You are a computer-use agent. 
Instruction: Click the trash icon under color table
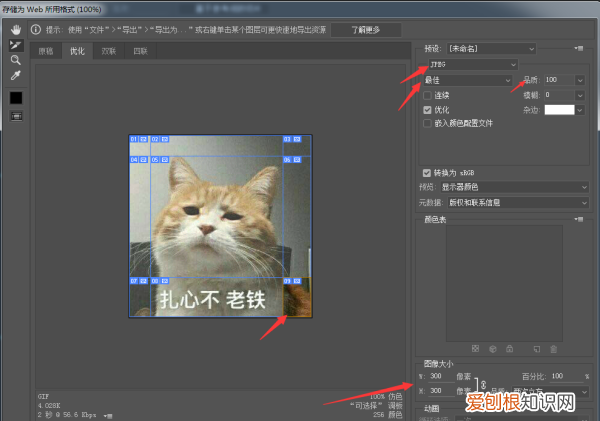coord(553,348)
